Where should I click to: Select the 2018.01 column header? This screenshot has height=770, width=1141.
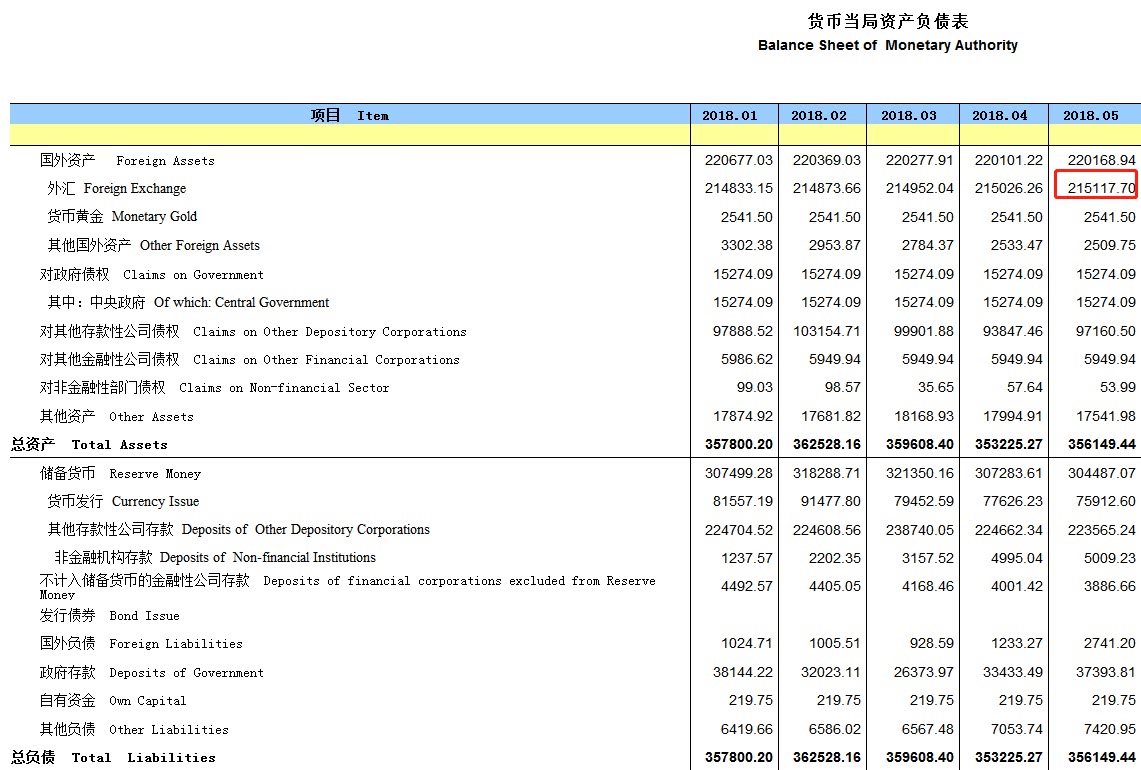(x=729, y=115)
